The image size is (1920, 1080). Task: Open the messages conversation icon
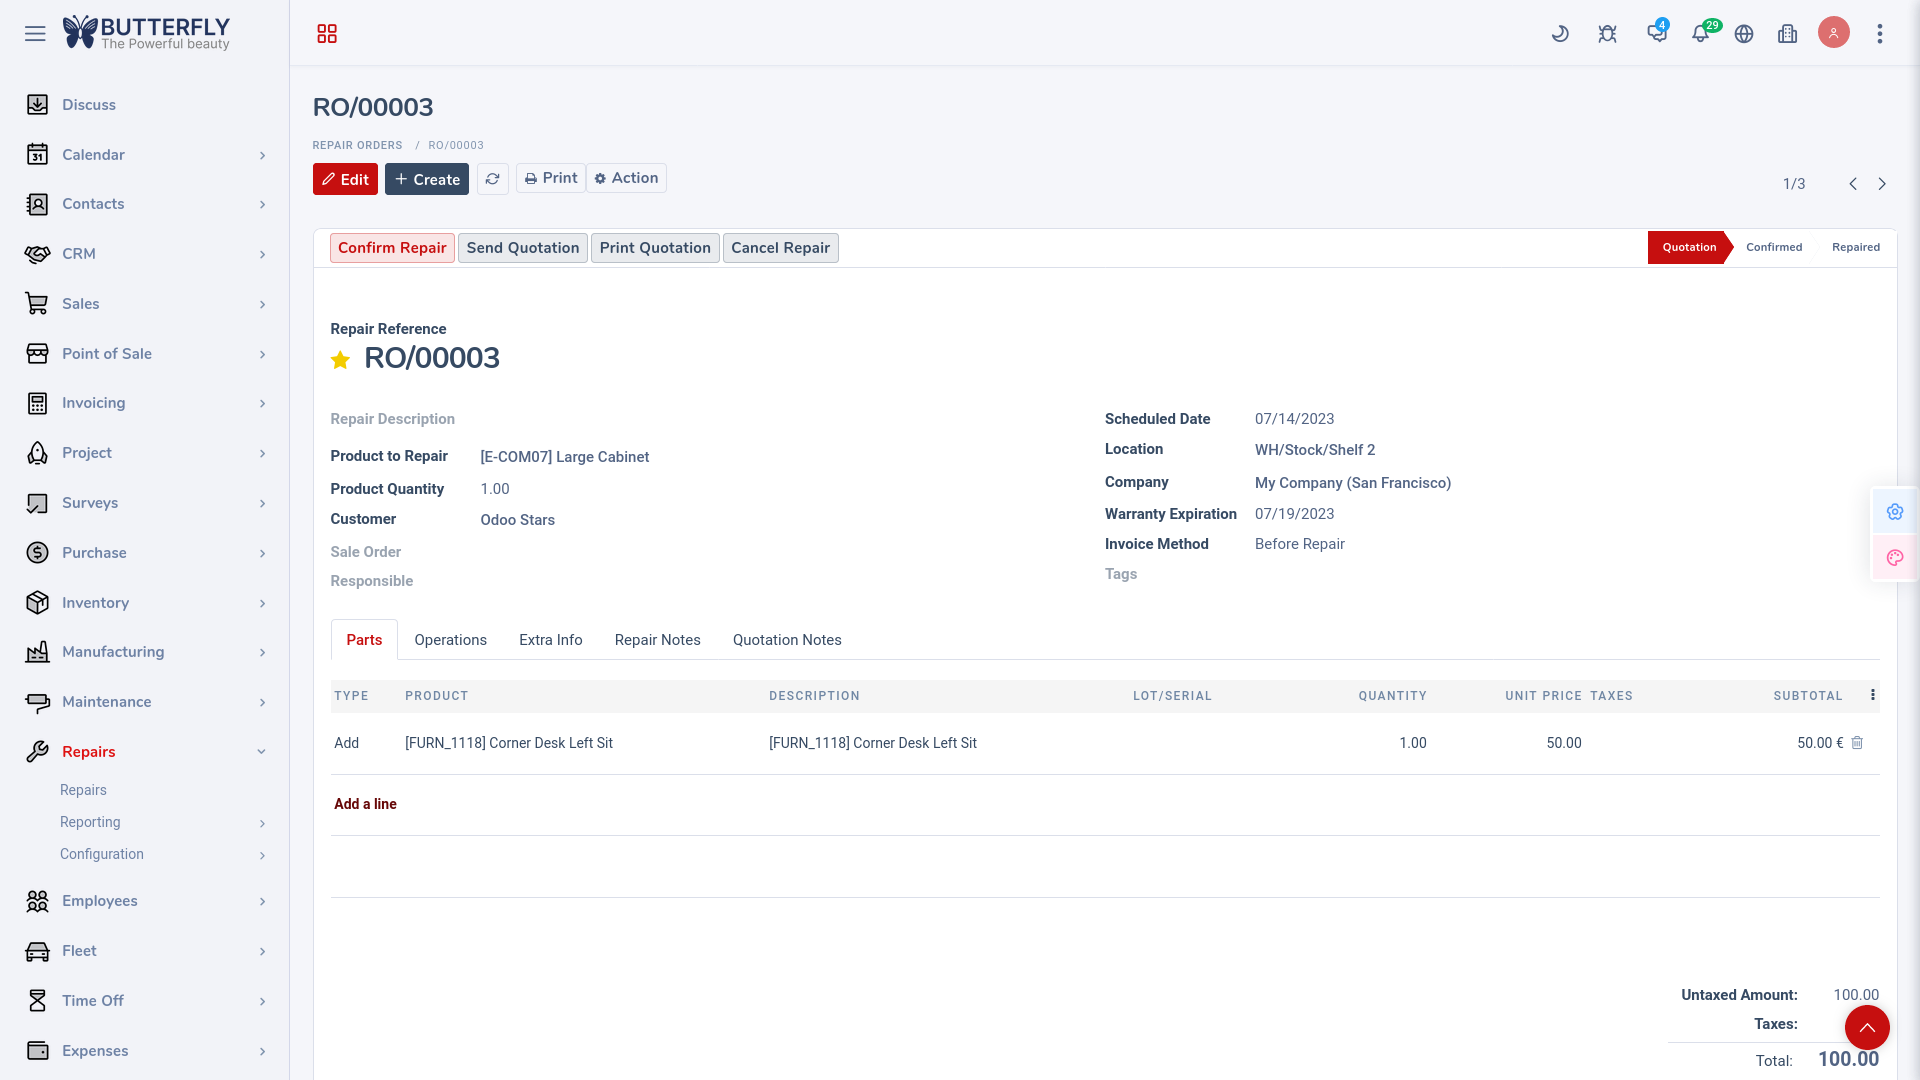pos(1657,33)
